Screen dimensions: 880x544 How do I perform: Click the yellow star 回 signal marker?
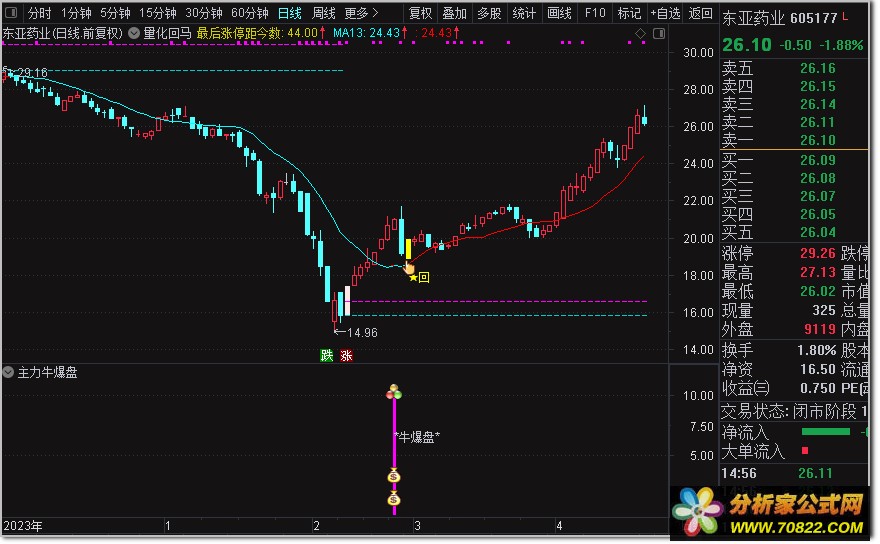(419, 277)
